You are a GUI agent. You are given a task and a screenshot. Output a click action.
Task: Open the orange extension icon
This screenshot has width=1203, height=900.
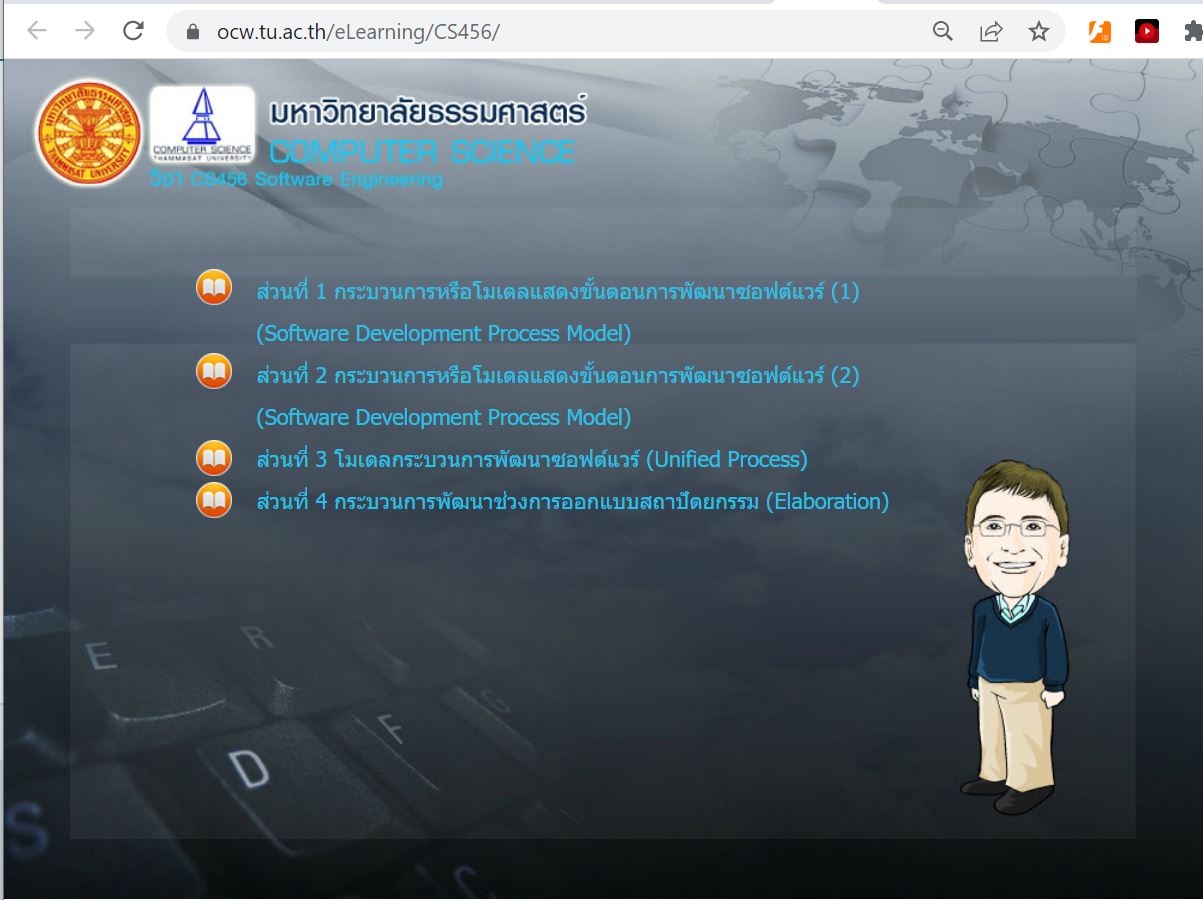pyautogui.click(x=1099, y=32)
